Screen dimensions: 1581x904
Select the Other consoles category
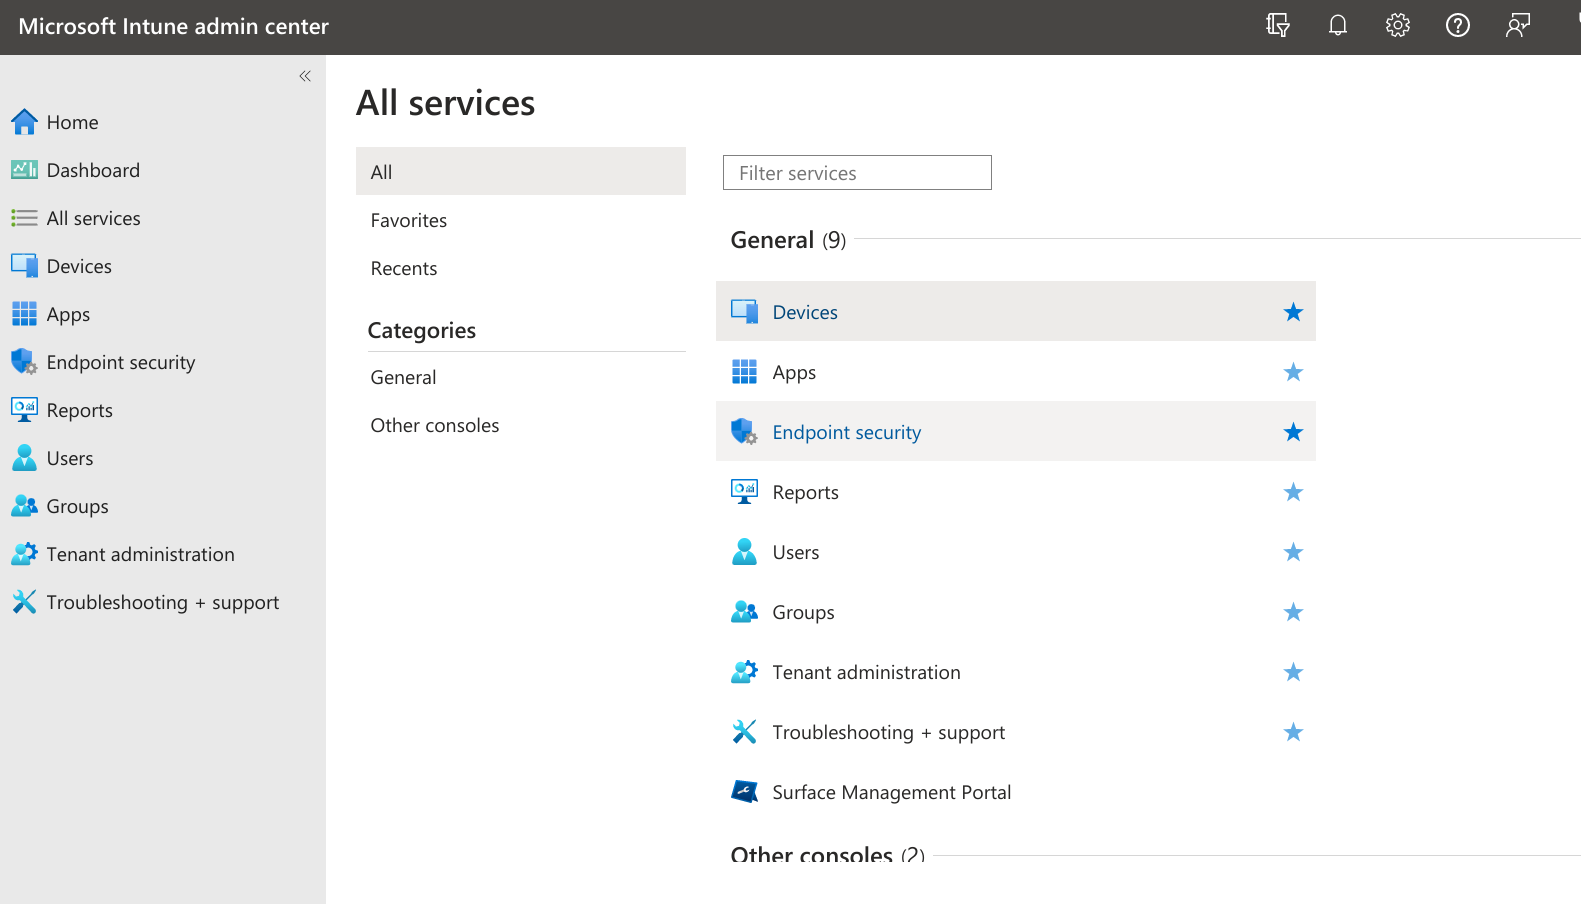click(x=521, y=425)
